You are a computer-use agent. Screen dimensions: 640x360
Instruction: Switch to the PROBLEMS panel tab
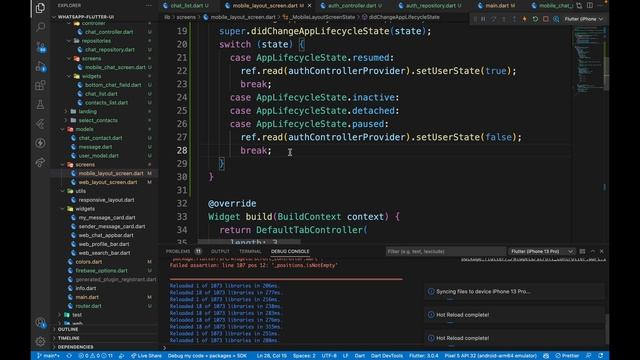point(178,251)
